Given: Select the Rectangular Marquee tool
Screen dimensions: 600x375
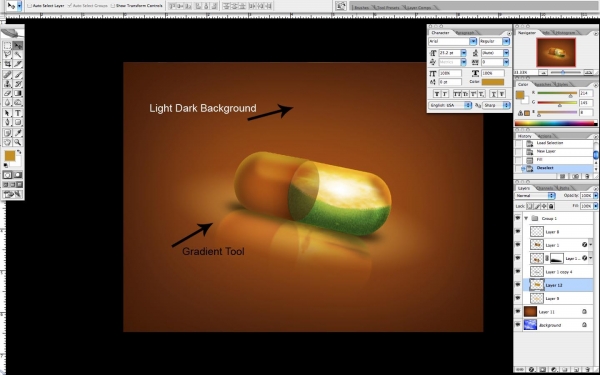Looking at the screenshot, I should [7, 46].
